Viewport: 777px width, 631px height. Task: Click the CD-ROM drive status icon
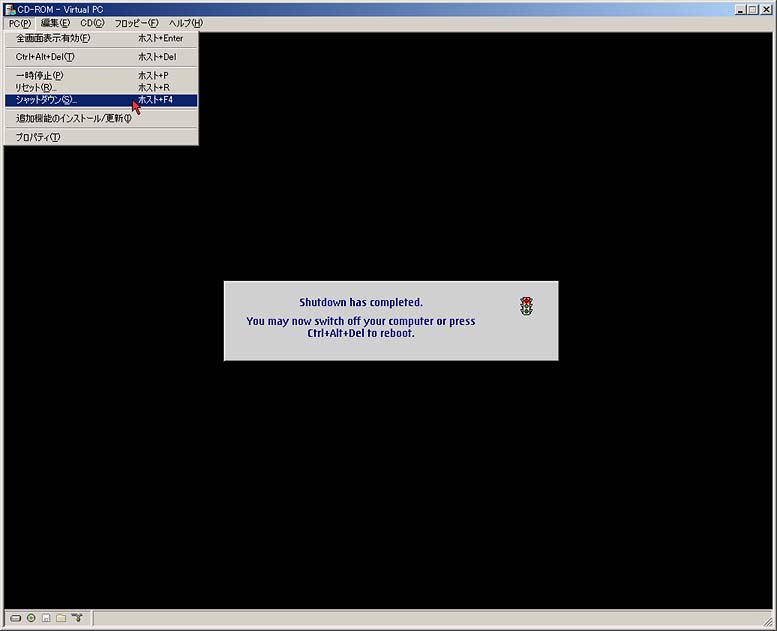(x=31, y=618)
